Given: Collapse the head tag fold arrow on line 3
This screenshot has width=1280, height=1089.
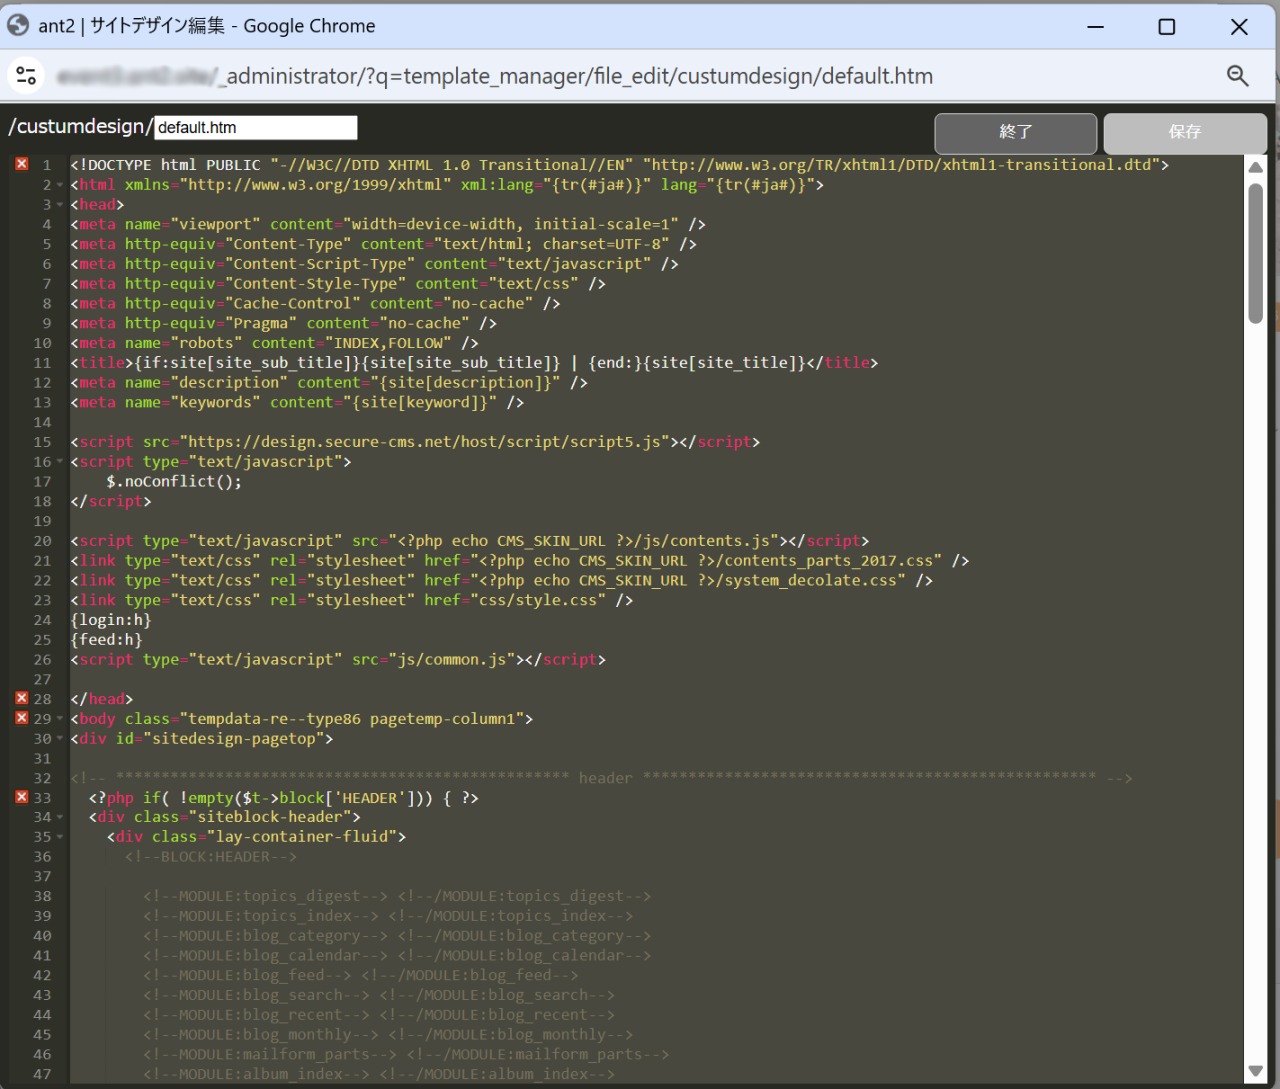Looking at the screenshot, I should coord(60,205).
